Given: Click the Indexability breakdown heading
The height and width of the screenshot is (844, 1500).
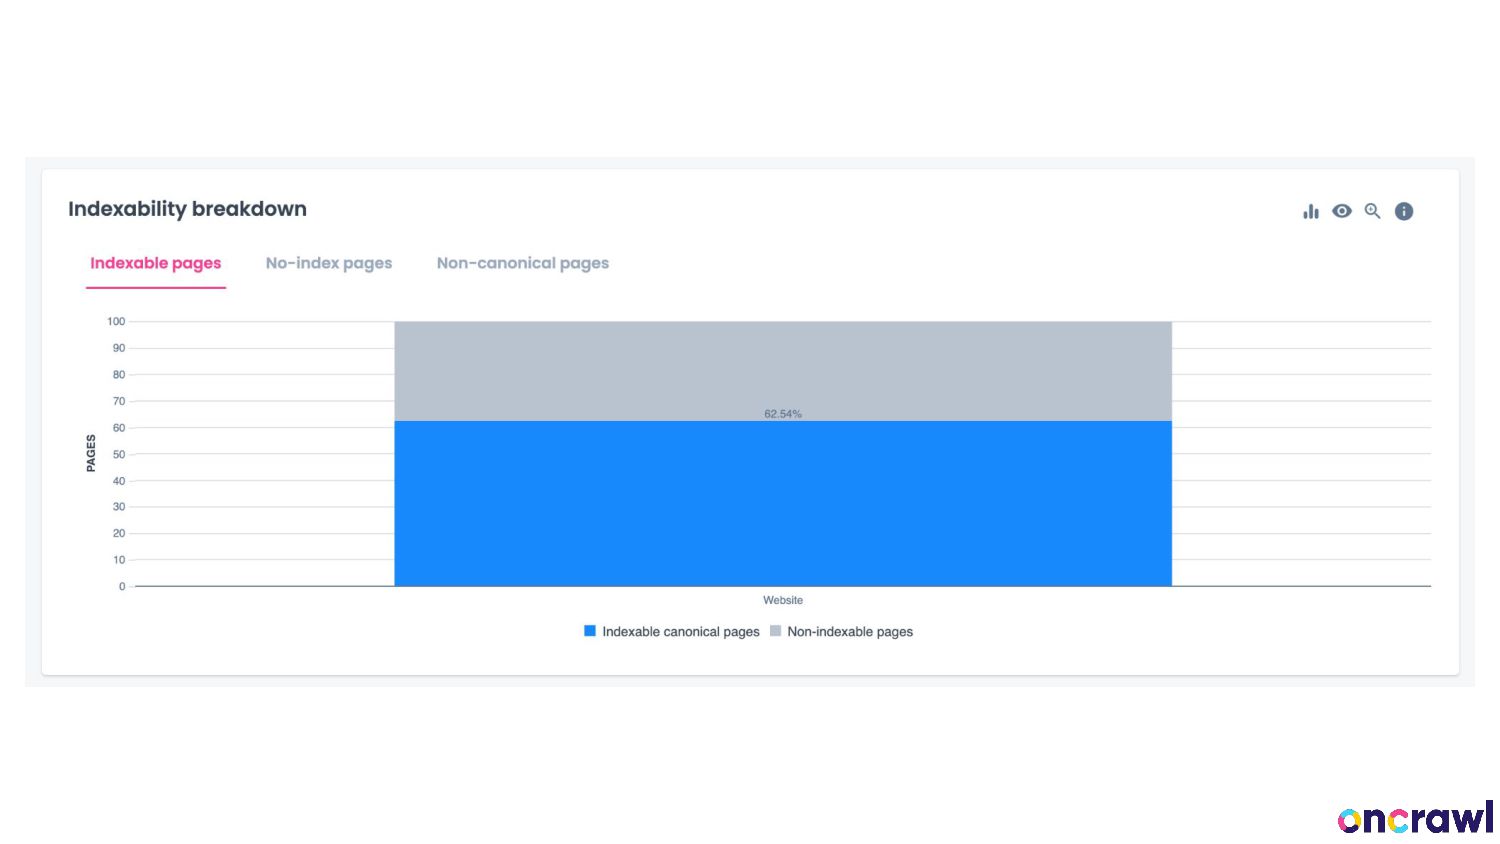Looking at the screenshot, I should [187, 209].
